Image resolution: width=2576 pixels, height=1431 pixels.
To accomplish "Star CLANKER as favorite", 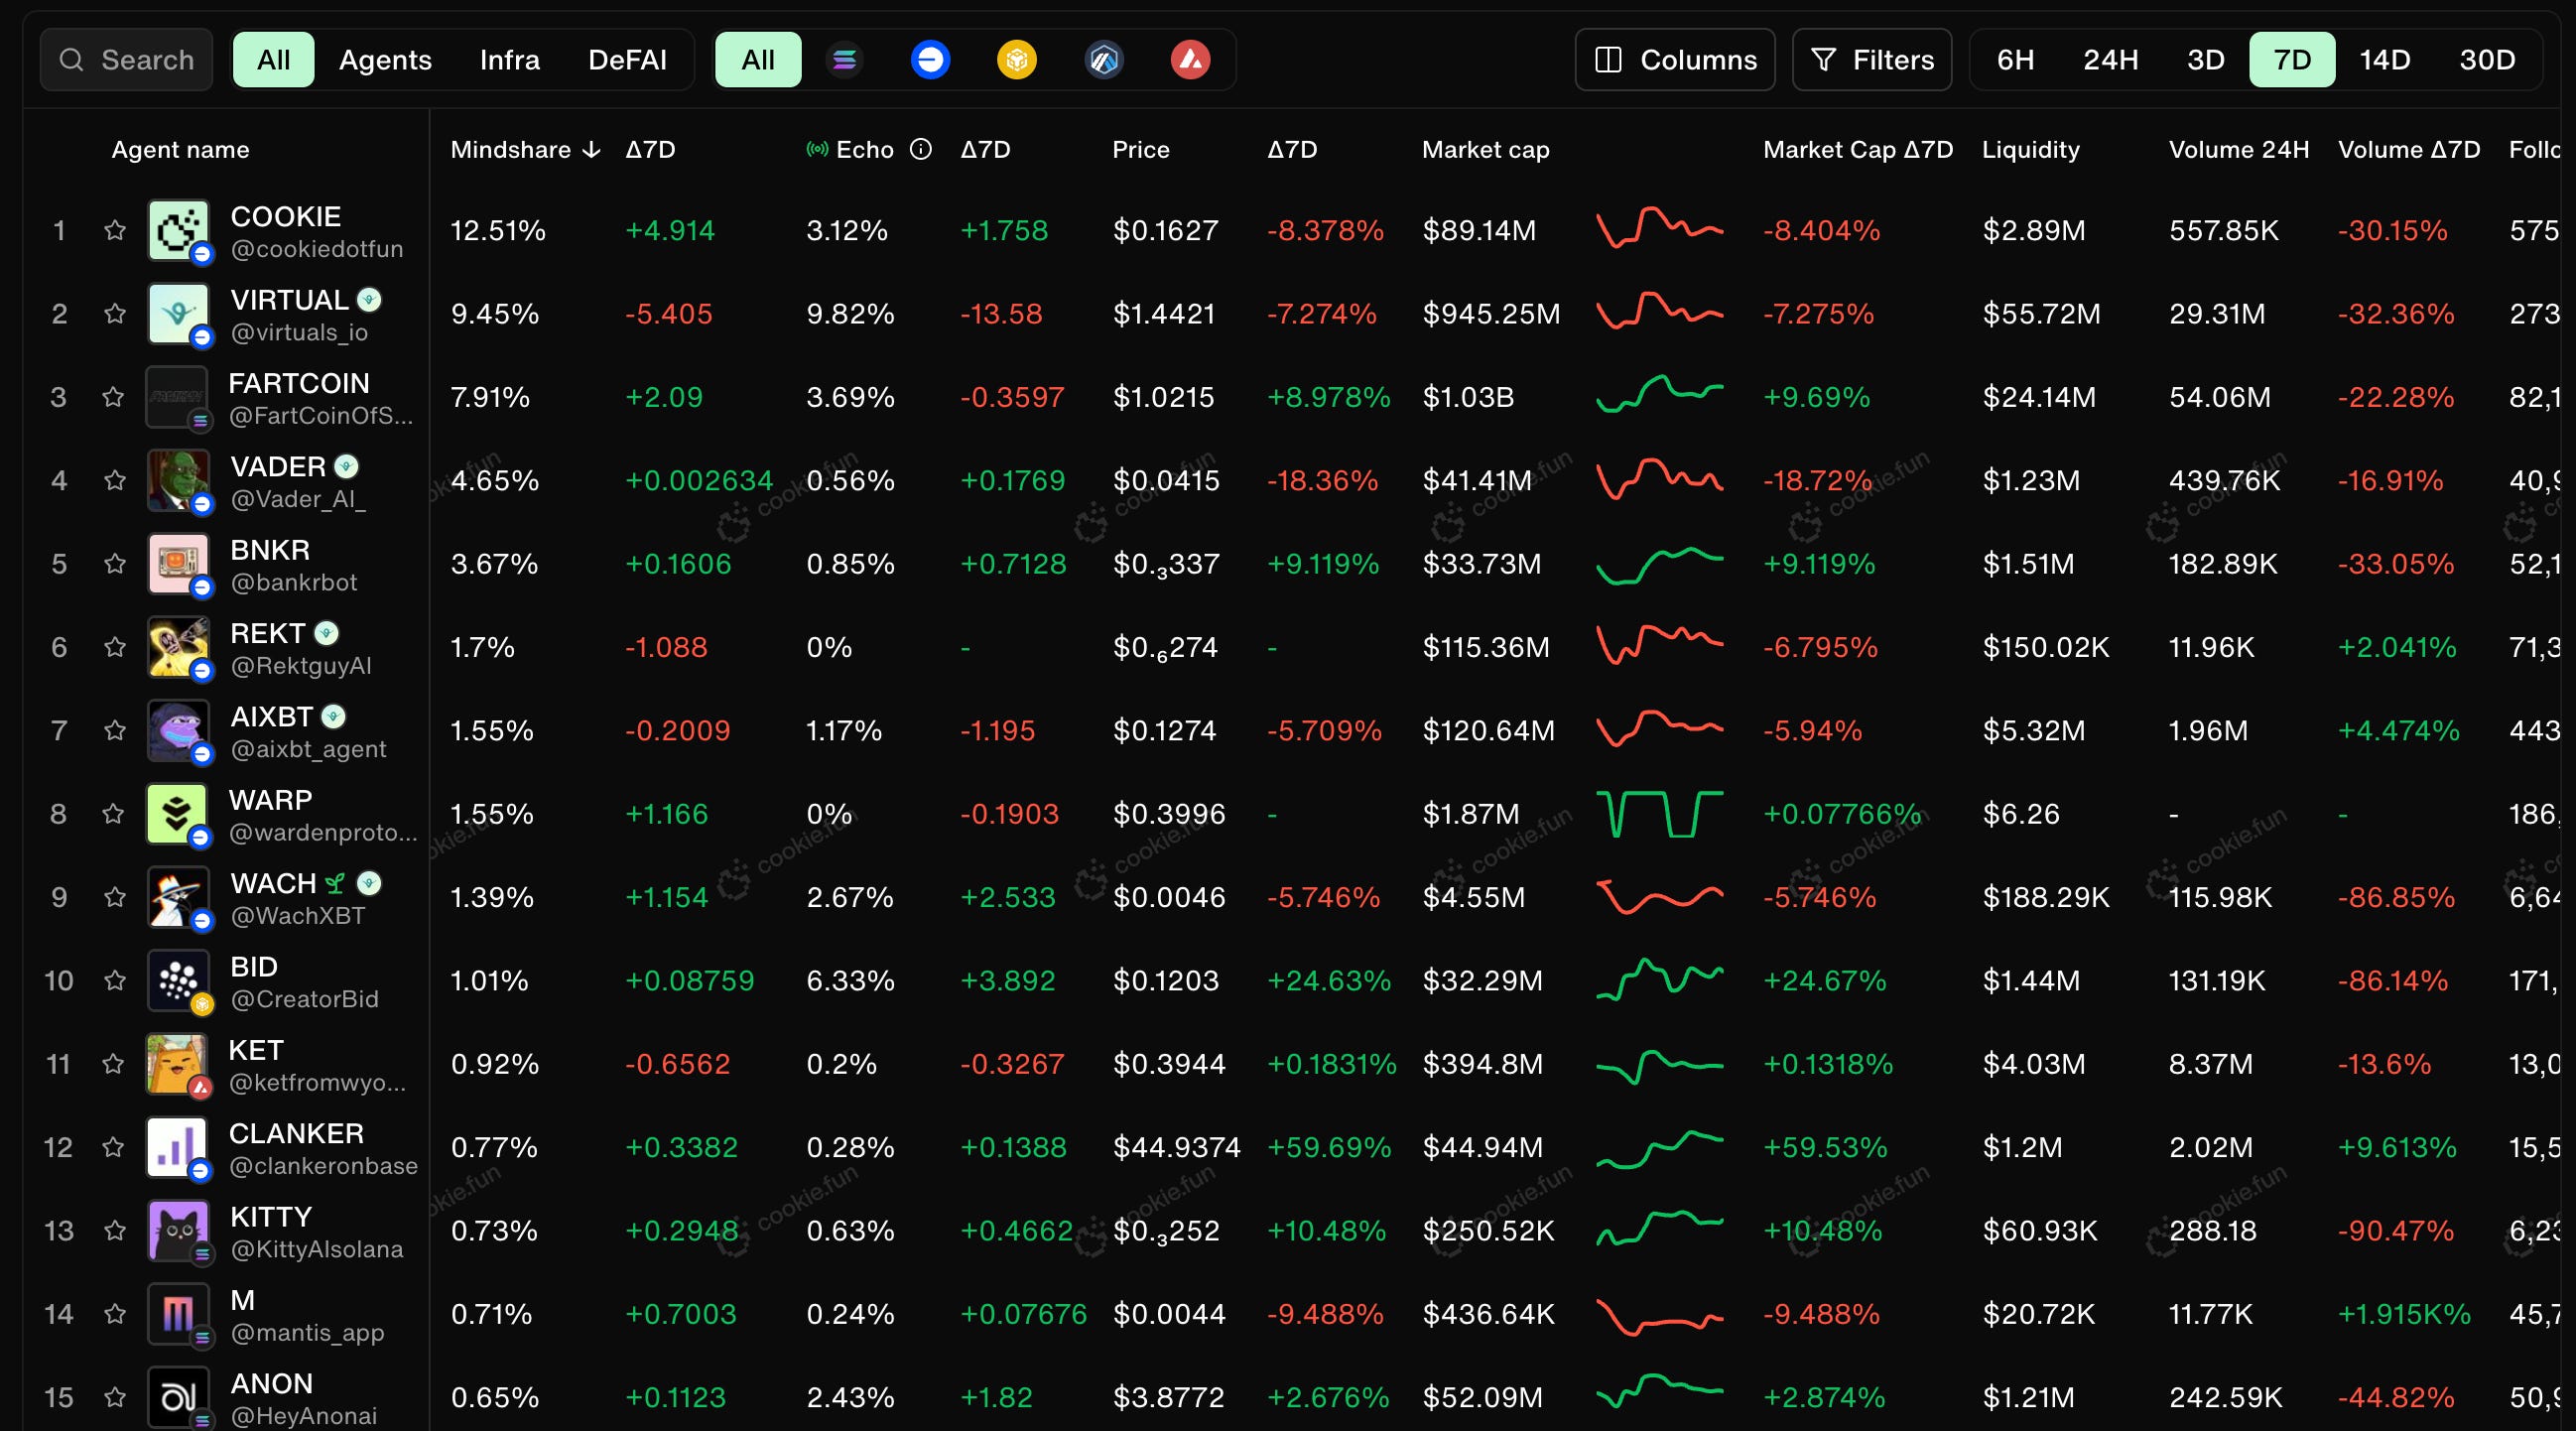I will pos(113,1147).
